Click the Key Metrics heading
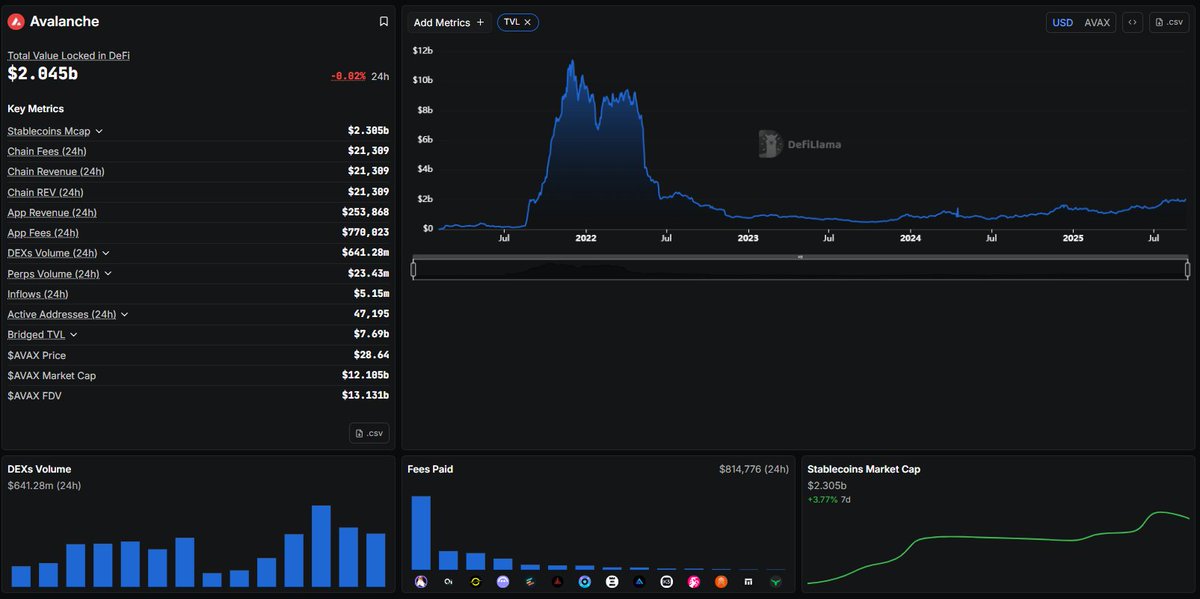 (35, 108)
